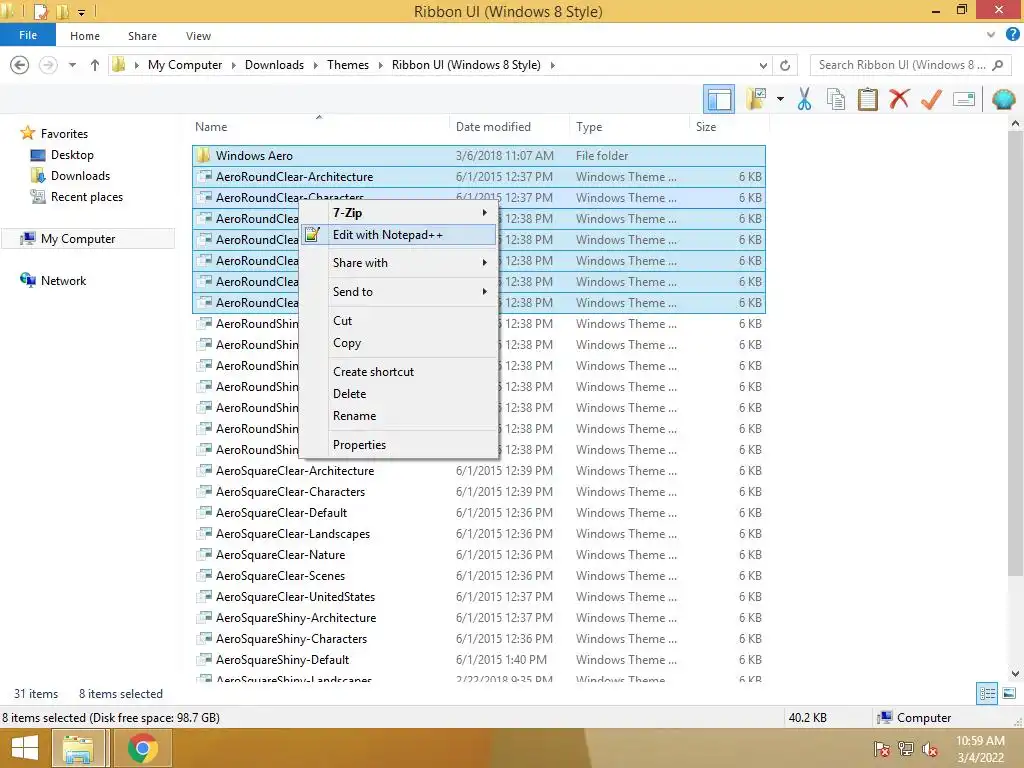Click the teal shell icon in toolbar
This screenshot has width=1024, height=768.
tap(1003, 99)
